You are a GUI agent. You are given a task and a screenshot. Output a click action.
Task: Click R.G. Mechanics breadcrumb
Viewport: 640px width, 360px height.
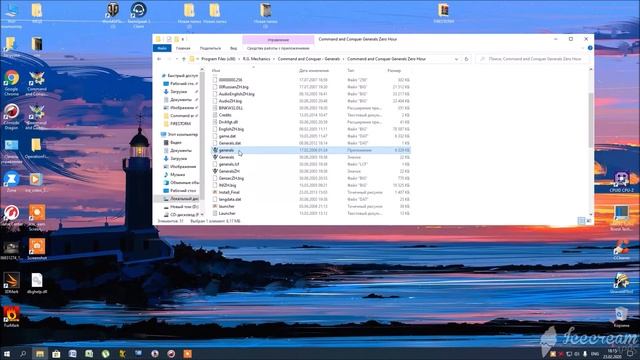[256, 59]
